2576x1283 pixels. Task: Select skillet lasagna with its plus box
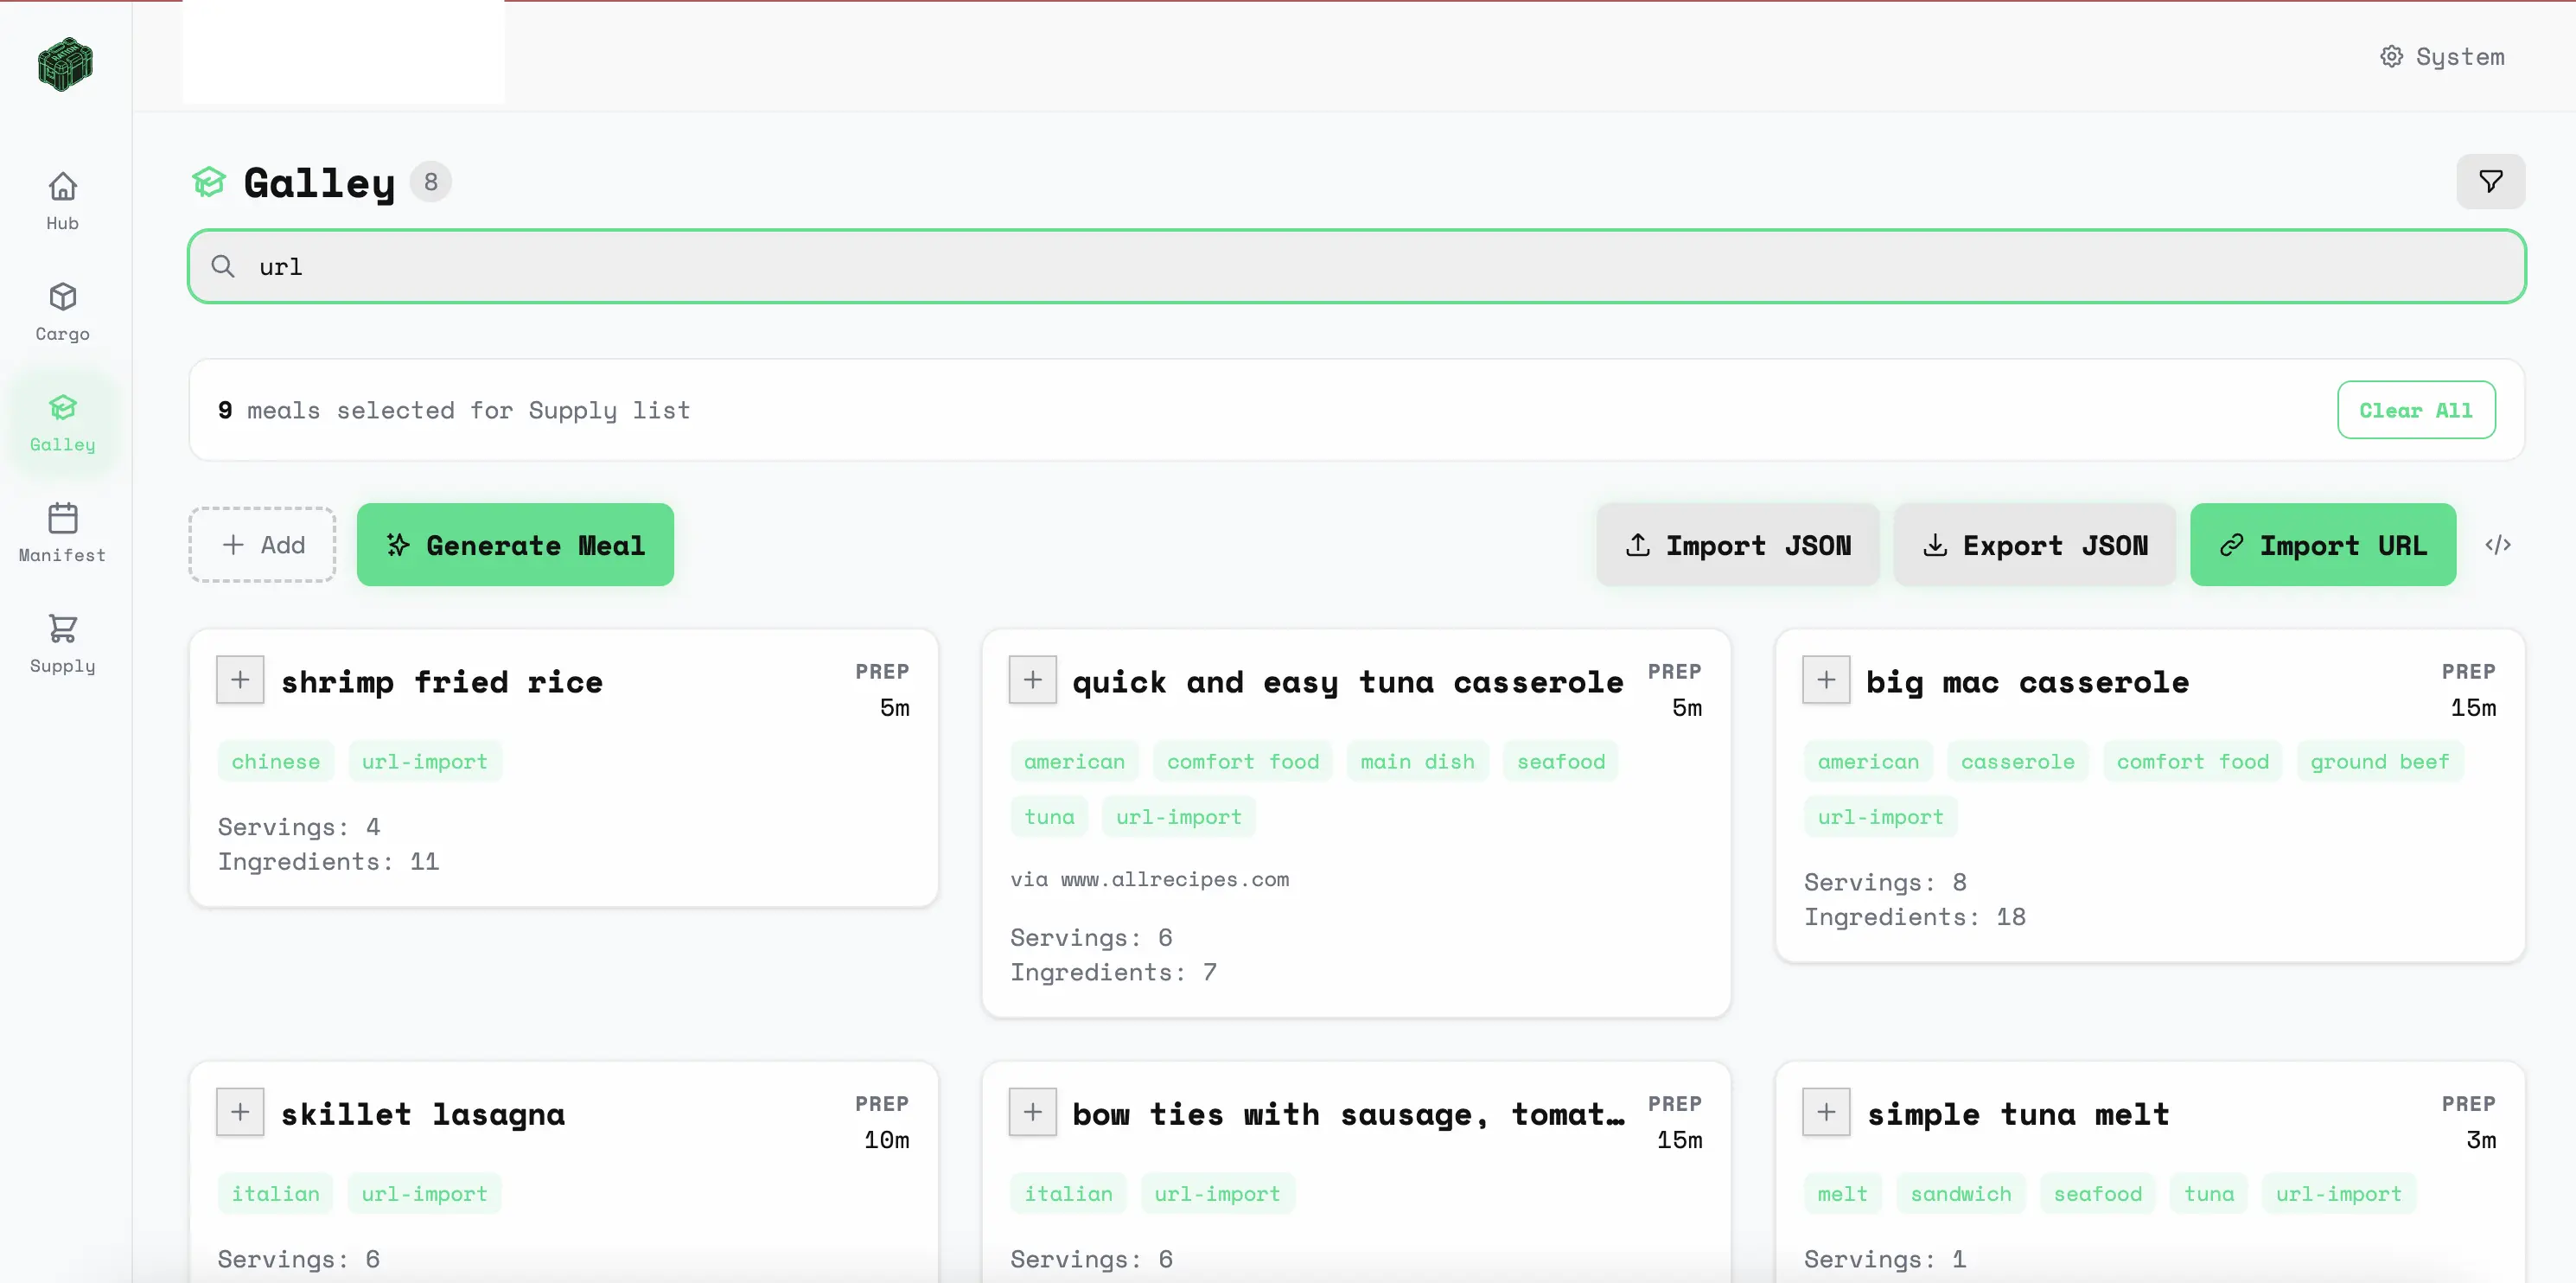240,1112
